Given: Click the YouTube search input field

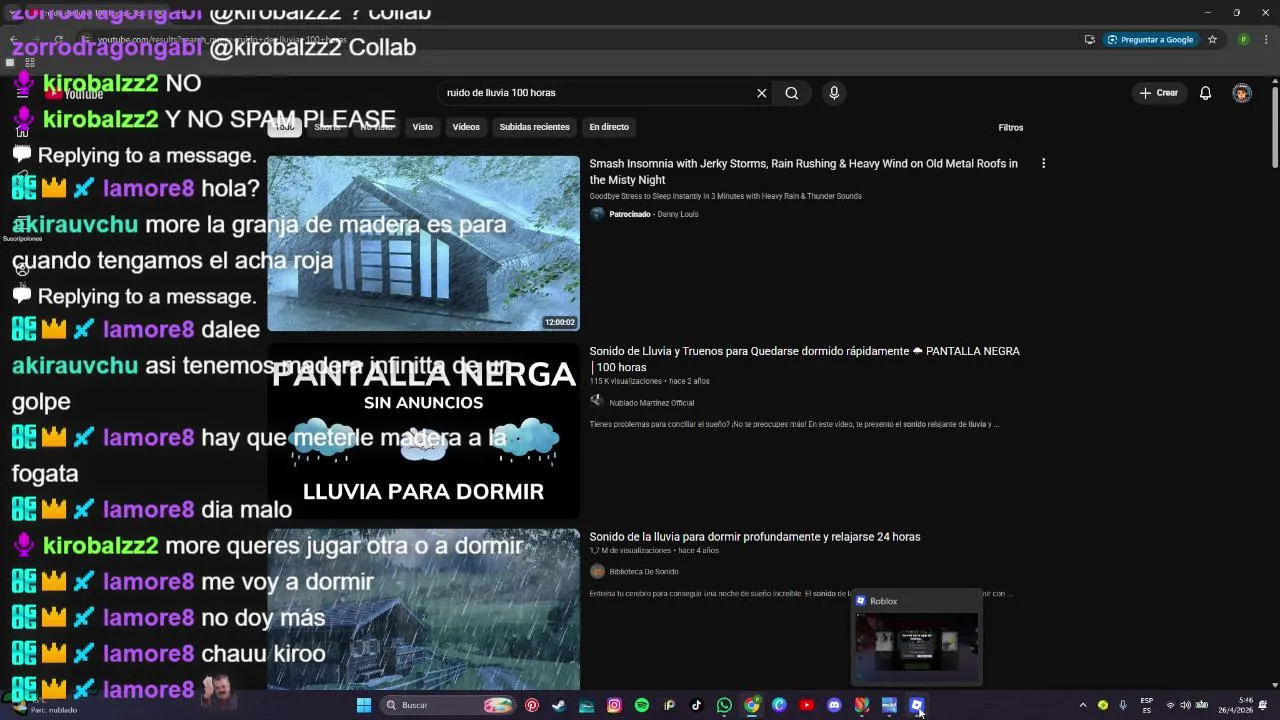Looking at the screenshot, I should pyautogui.click(x=595, y=93).
